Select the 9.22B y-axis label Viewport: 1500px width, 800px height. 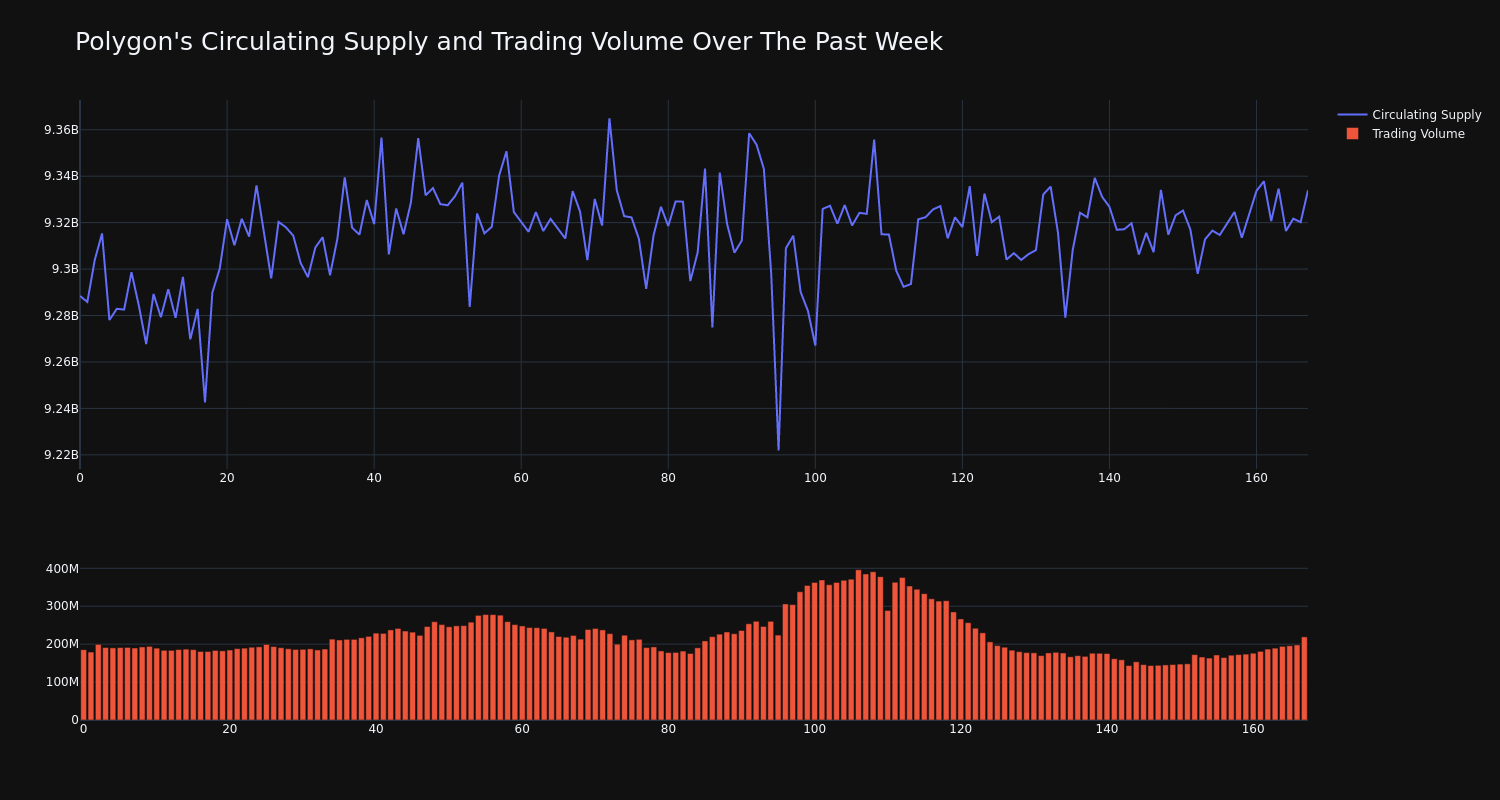pos(61,455)
